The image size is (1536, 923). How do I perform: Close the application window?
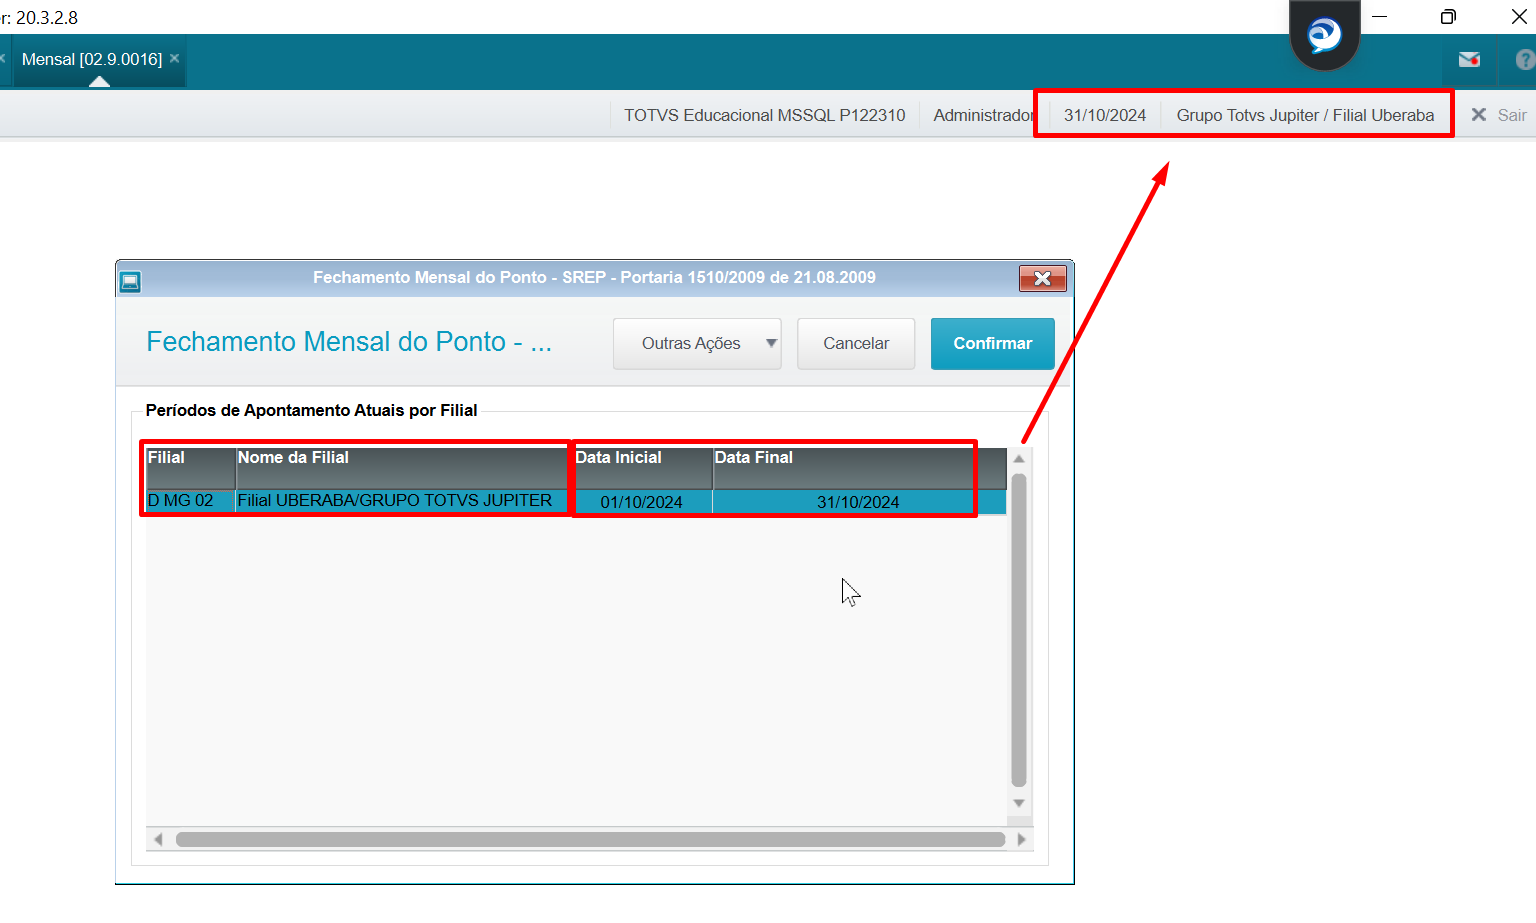point(1518,17)
